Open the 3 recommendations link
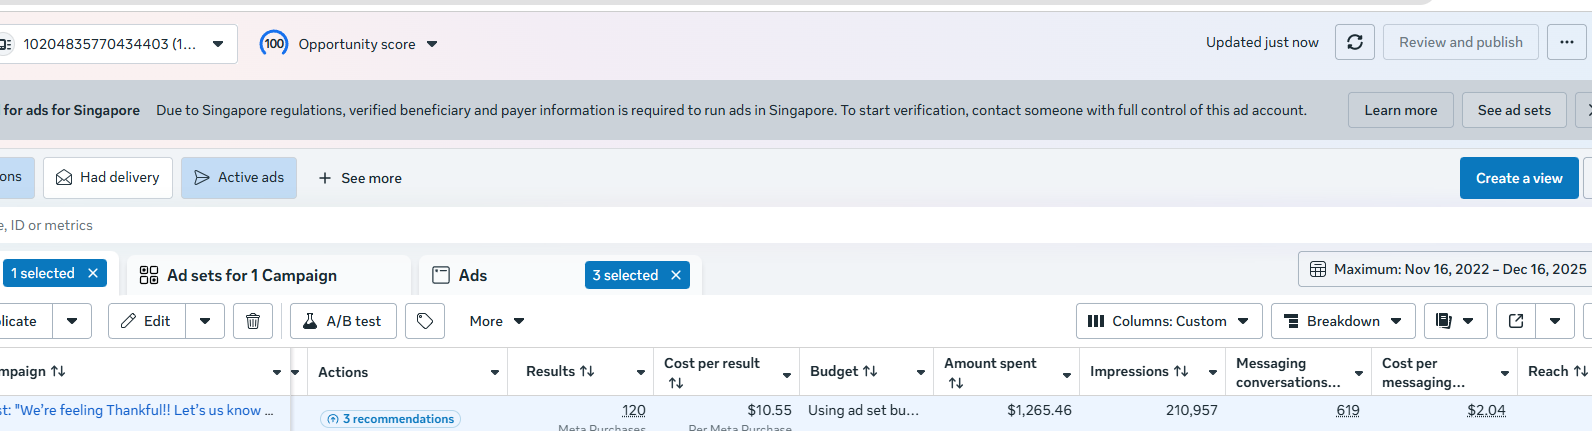The height and width of the screenshot is (431, 1592). pos(390,419)
